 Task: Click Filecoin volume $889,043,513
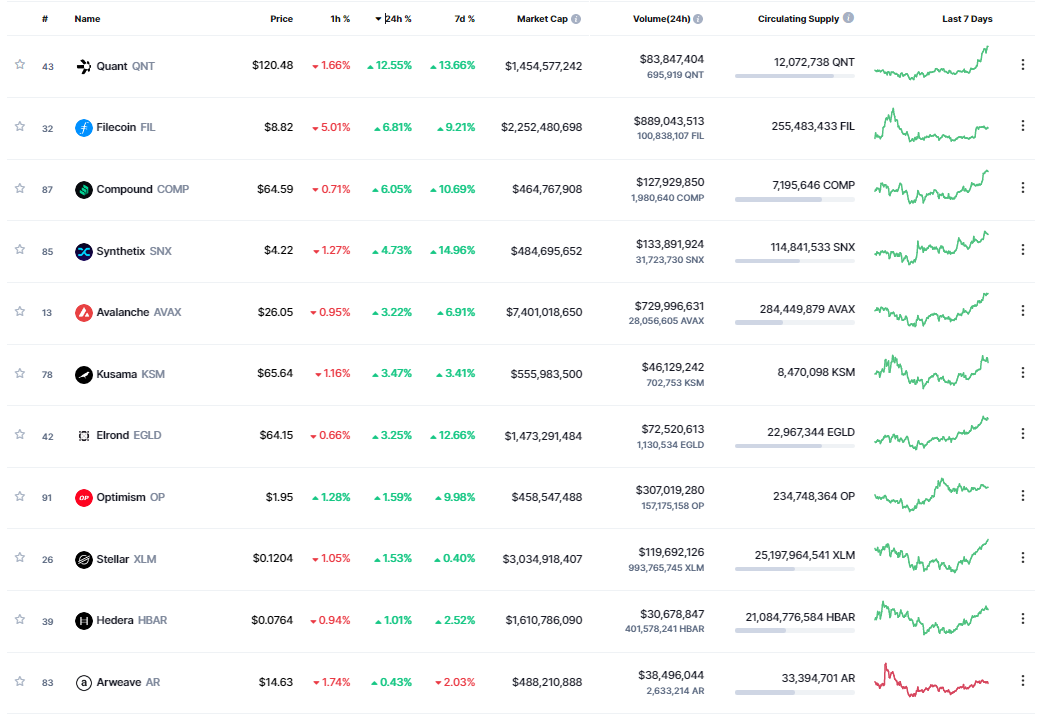[x=669, y=121]
